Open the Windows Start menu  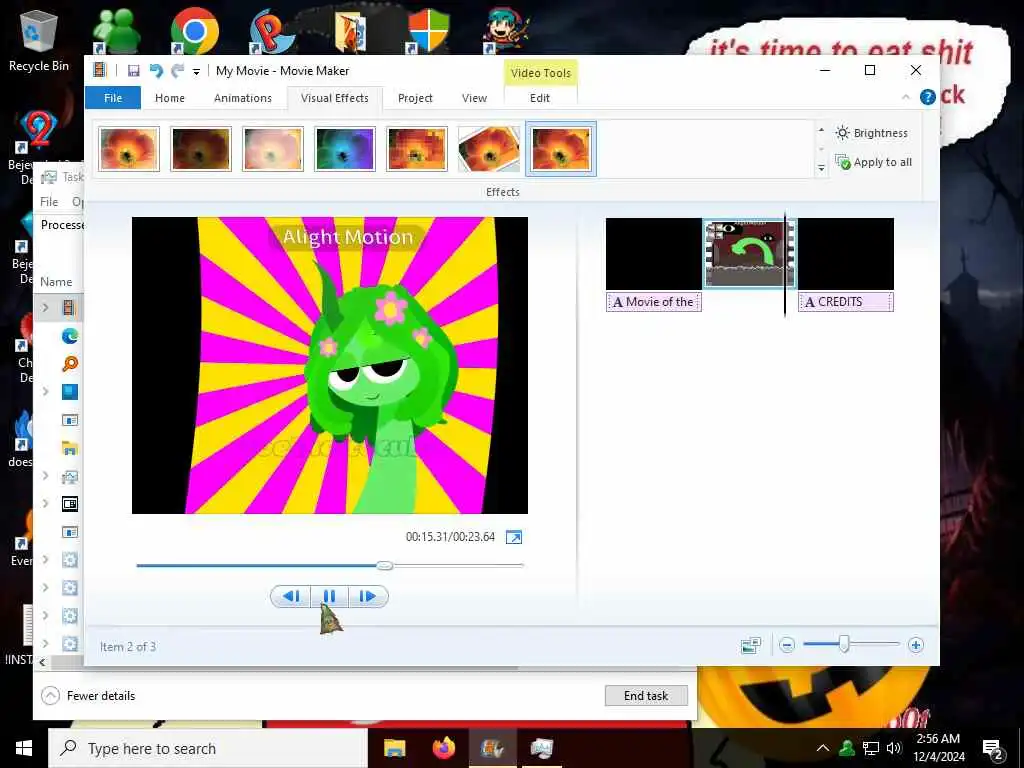24,748
